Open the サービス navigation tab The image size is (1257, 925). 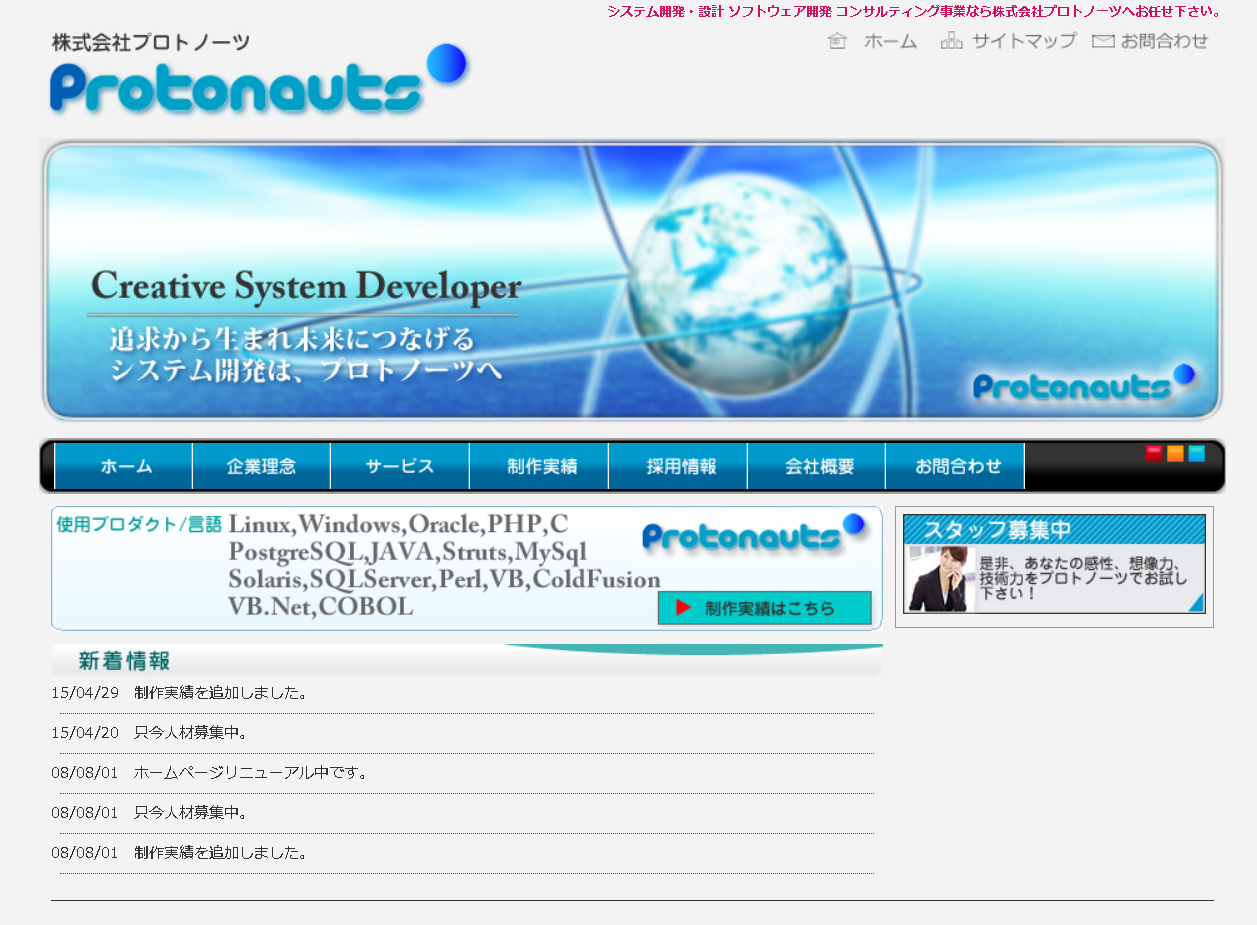(x=400, y=466)
